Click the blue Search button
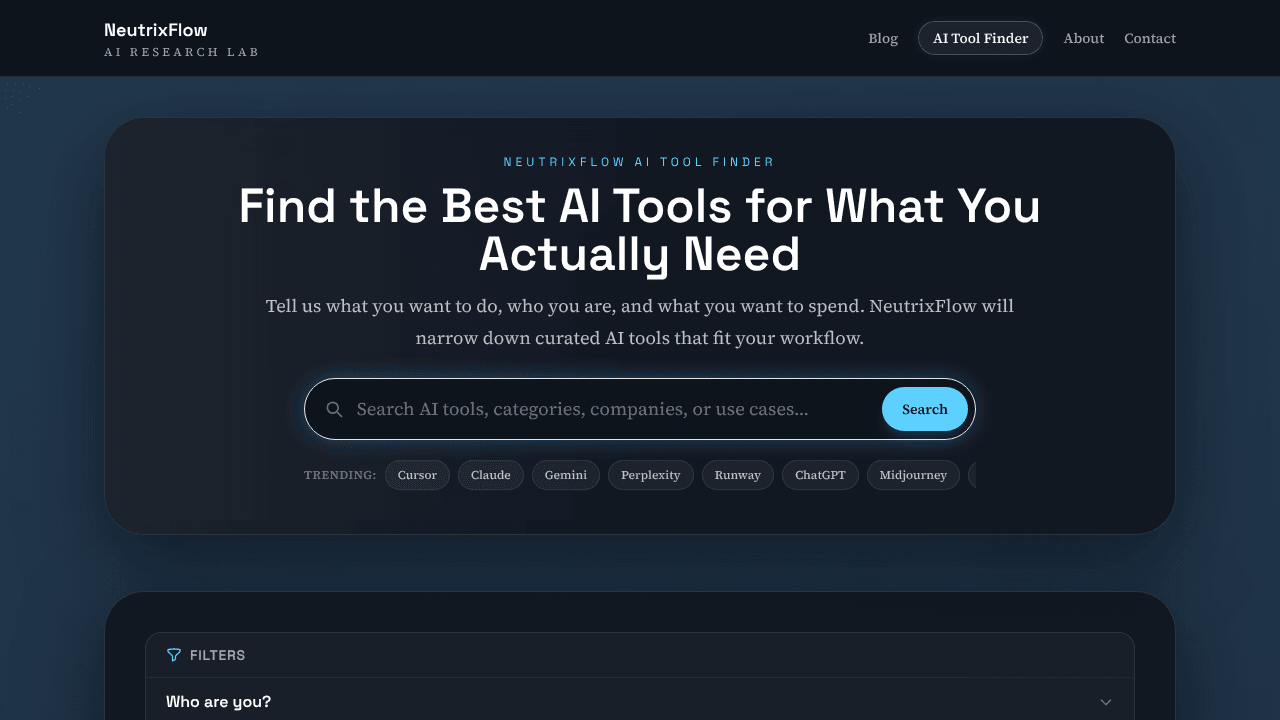This screenshot has height=720, width=1280. coord(925,409)
